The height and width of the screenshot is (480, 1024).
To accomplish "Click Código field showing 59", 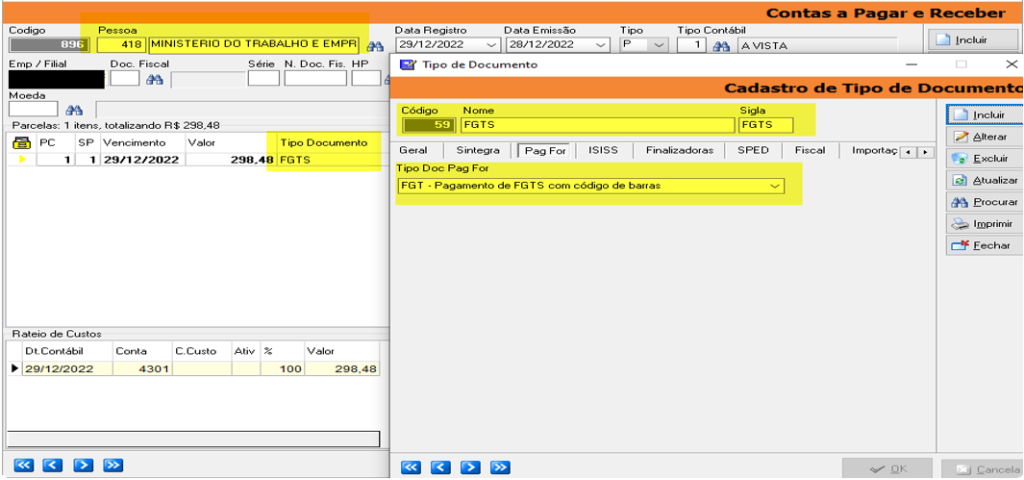I will coord(428,125).
